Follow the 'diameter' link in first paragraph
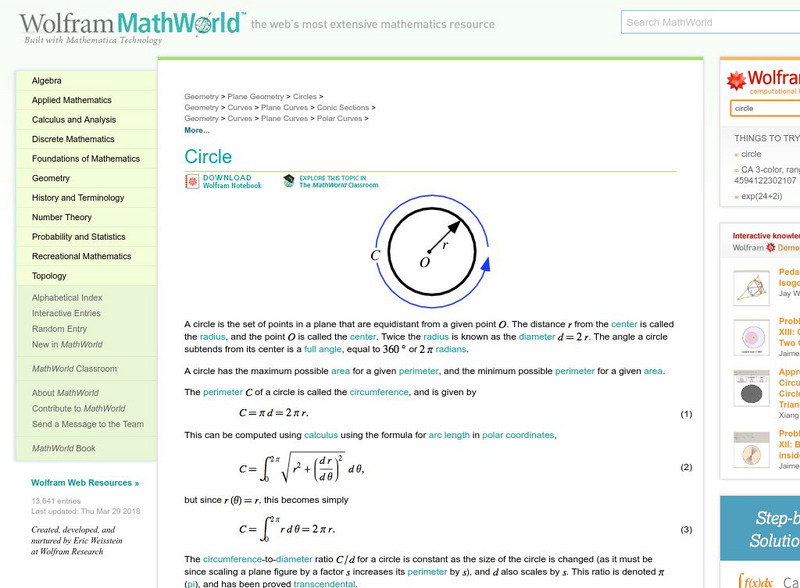Viewport: 800px width, 588px height. (x=537, y=337)
